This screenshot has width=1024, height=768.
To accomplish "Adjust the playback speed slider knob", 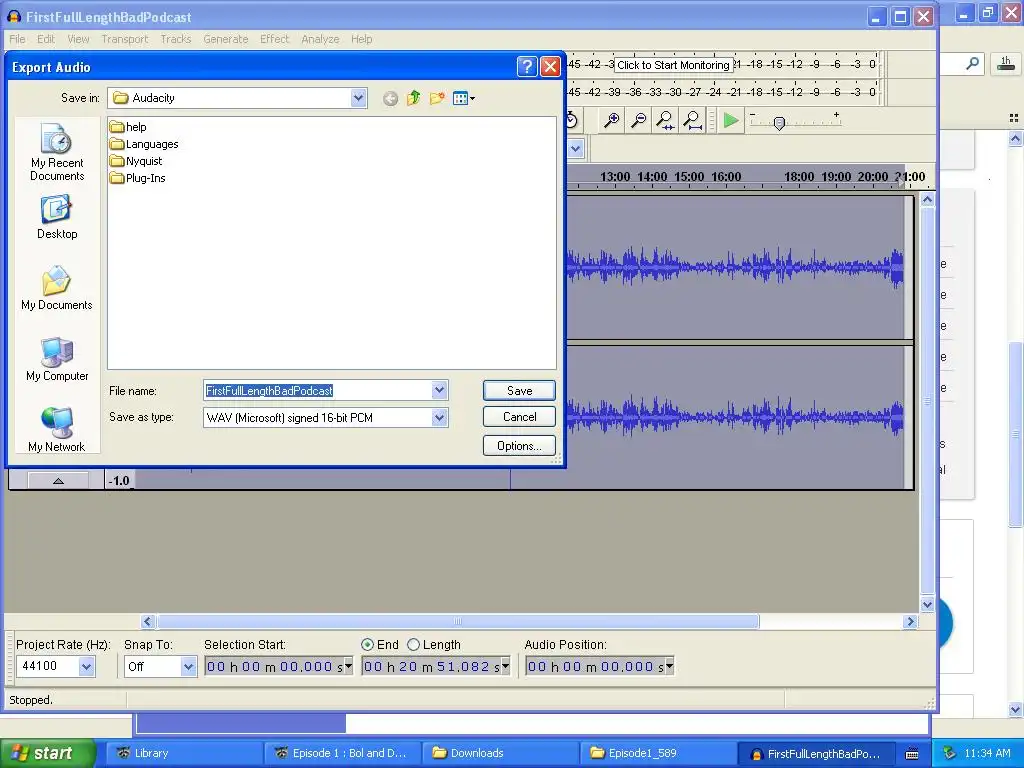I will [x=778, y=123].
